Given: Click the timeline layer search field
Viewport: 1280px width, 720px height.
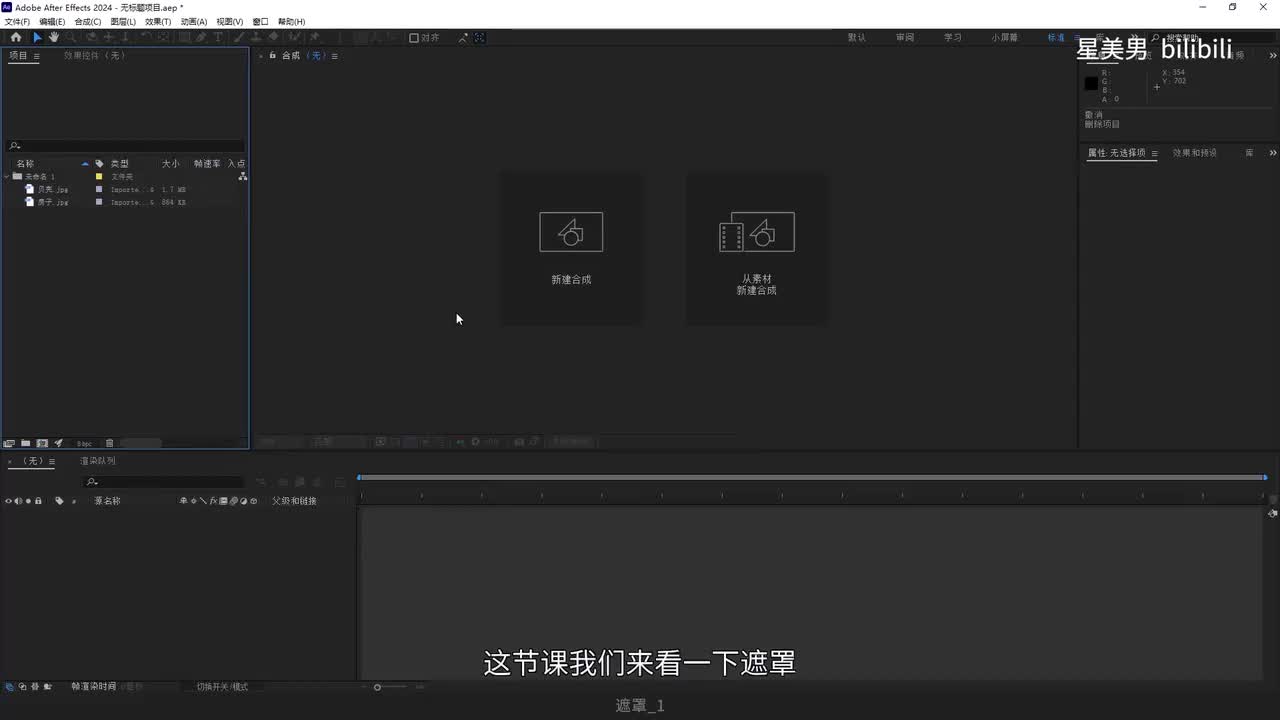Looking at the screenshot, I should point(164,482).
